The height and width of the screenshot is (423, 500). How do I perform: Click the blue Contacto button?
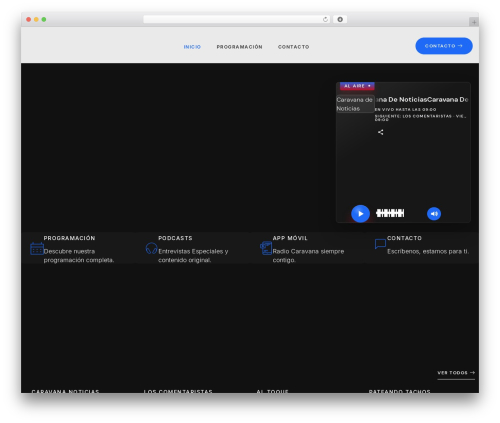pos(444,46)
